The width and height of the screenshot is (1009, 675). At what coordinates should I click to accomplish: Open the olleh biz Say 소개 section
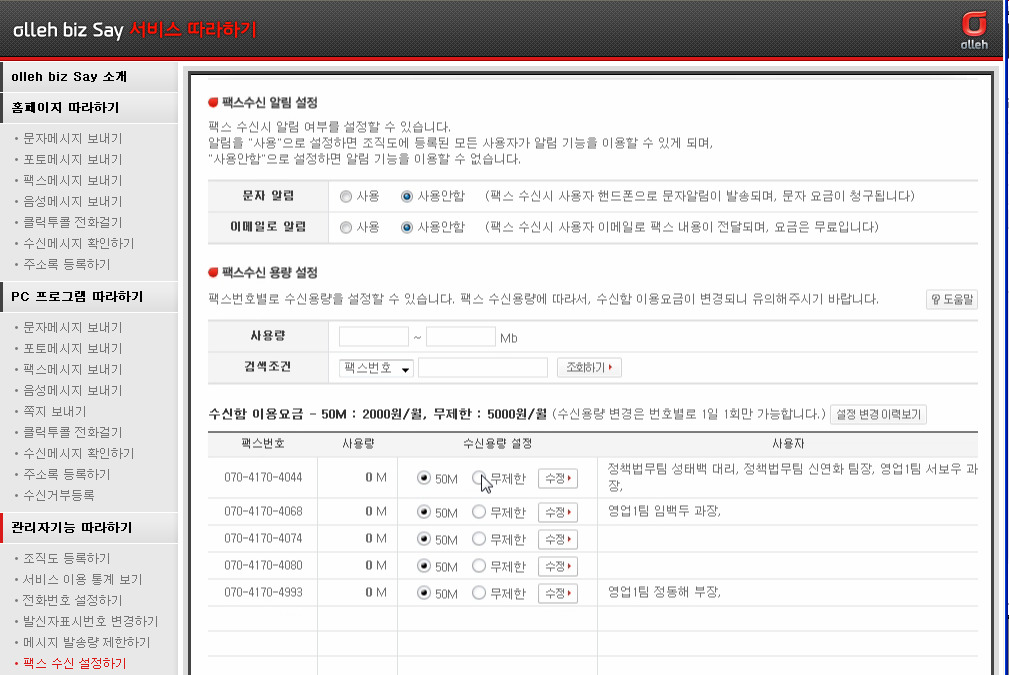tap(89, 77)
